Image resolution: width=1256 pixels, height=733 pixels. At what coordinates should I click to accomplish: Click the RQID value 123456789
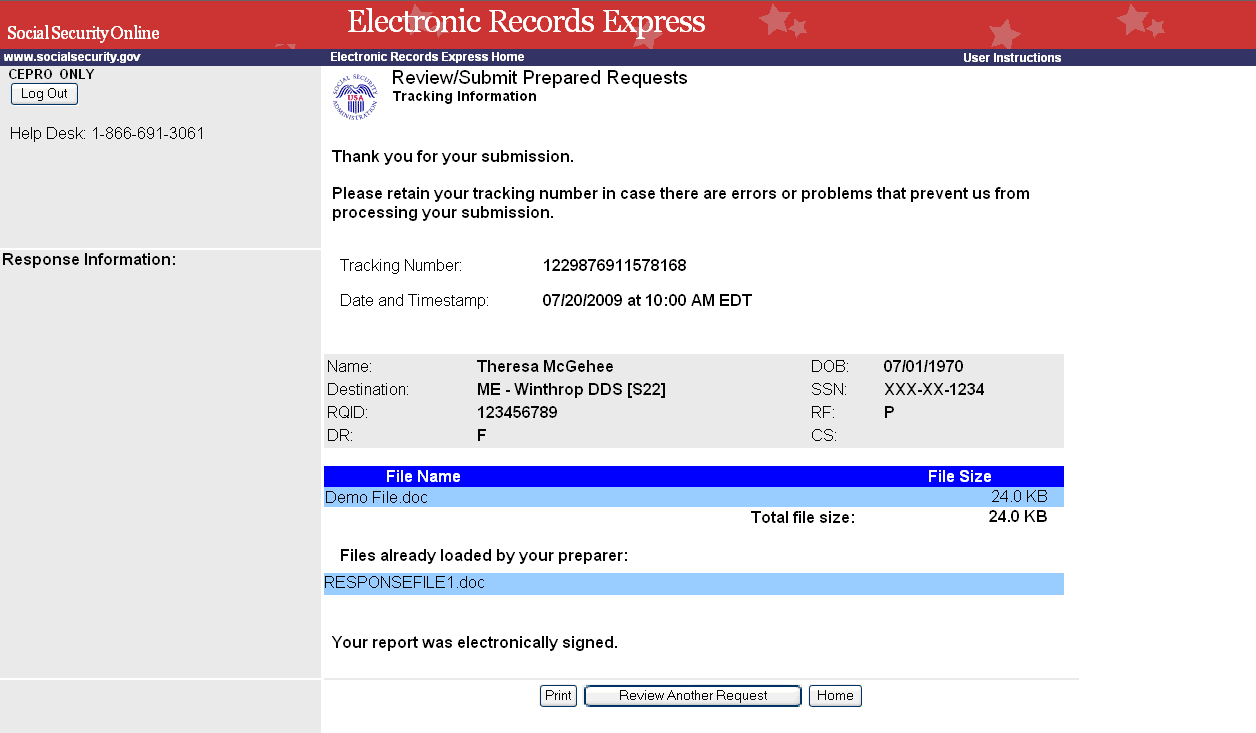tap(517, 413)
